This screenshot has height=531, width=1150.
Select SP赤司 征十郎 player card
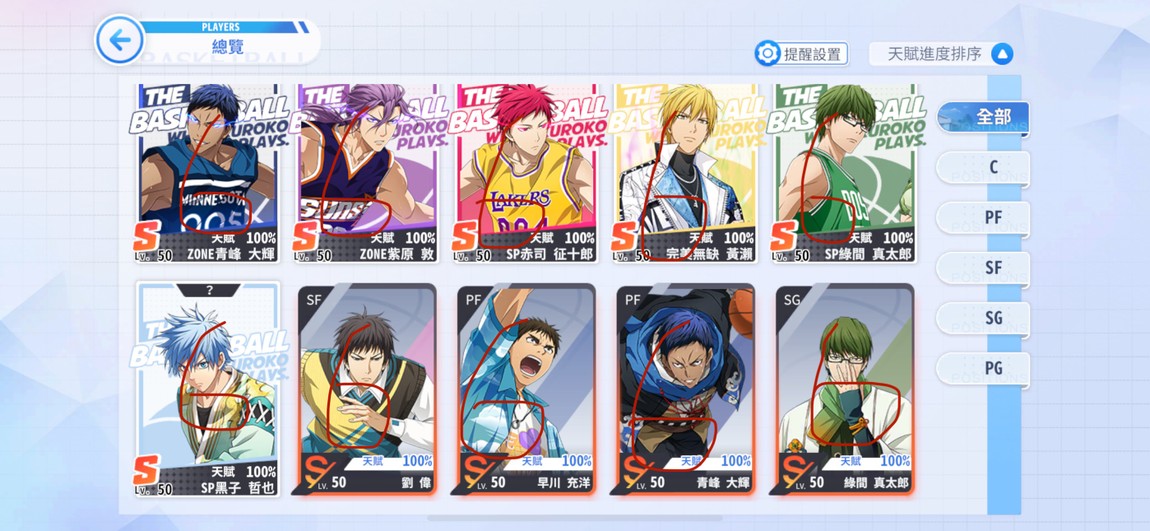[526, 173]
